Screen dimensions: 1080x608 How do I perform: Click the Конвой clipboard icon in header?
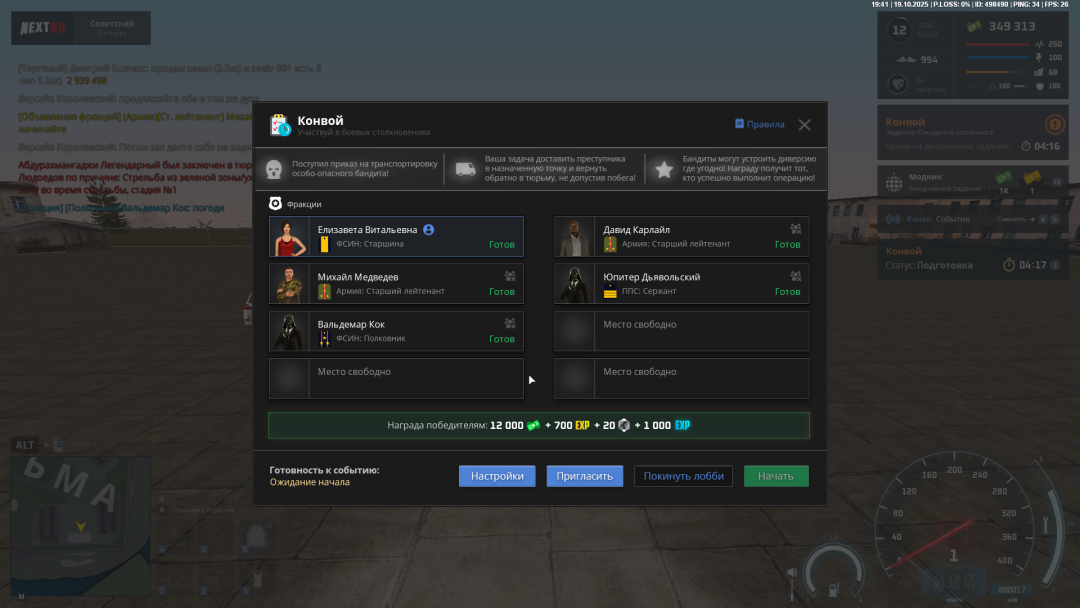tap(280, 125)
